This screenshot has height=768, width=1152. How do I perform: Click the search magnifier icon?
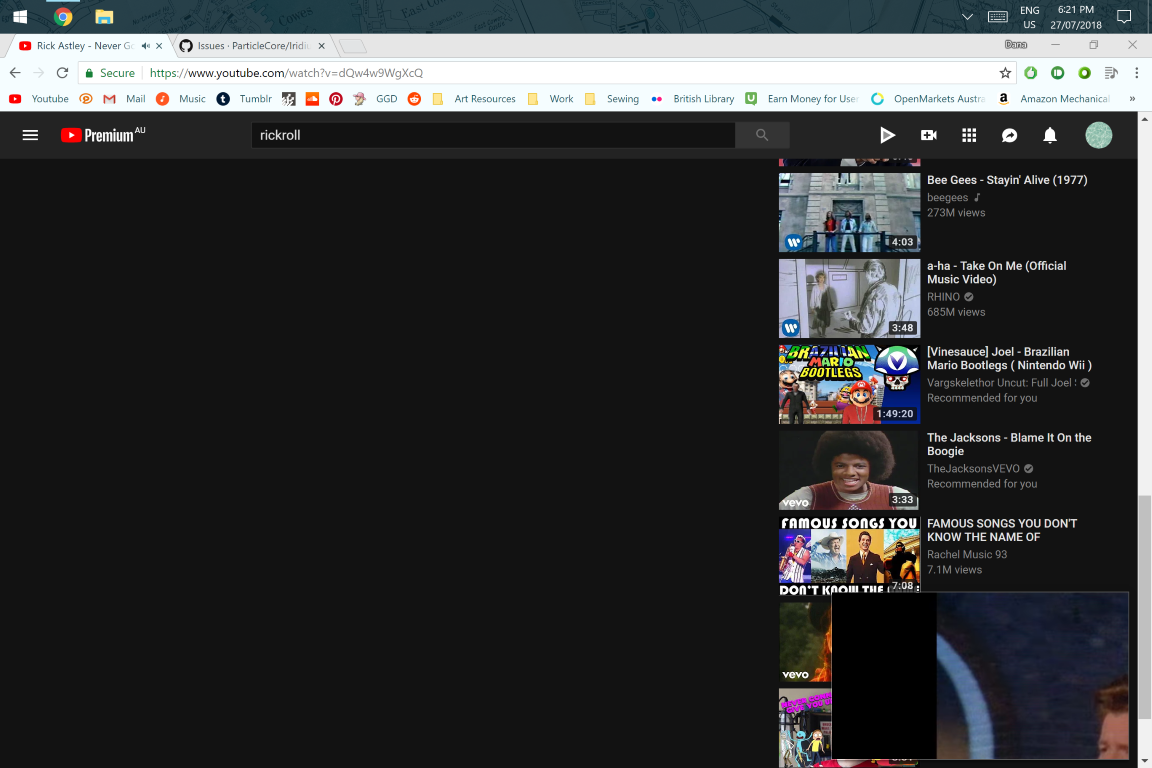(762, 134)
